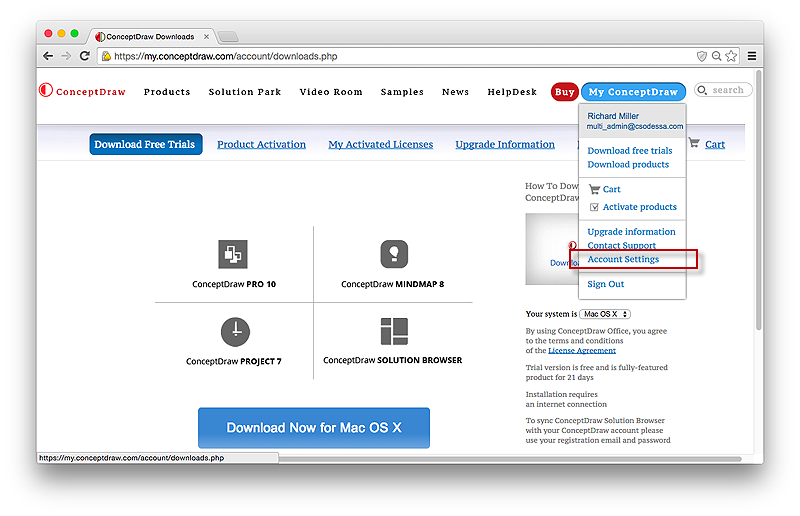Open the Samples menu item
800x516 pixels.
[402, 92]
